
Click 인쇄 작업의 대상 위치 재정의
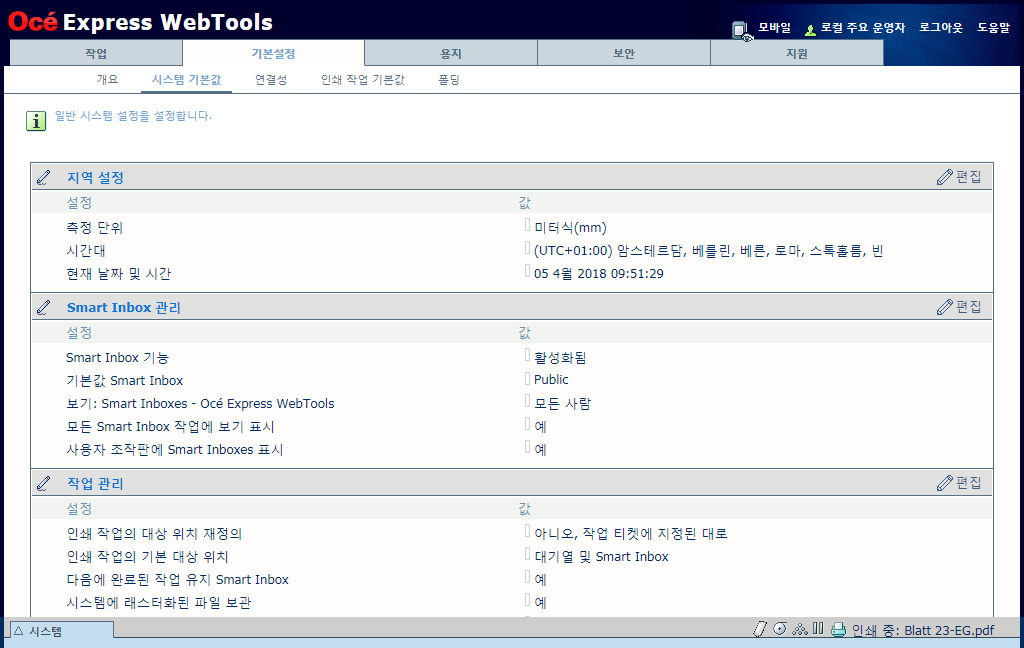tap(154, 534)
